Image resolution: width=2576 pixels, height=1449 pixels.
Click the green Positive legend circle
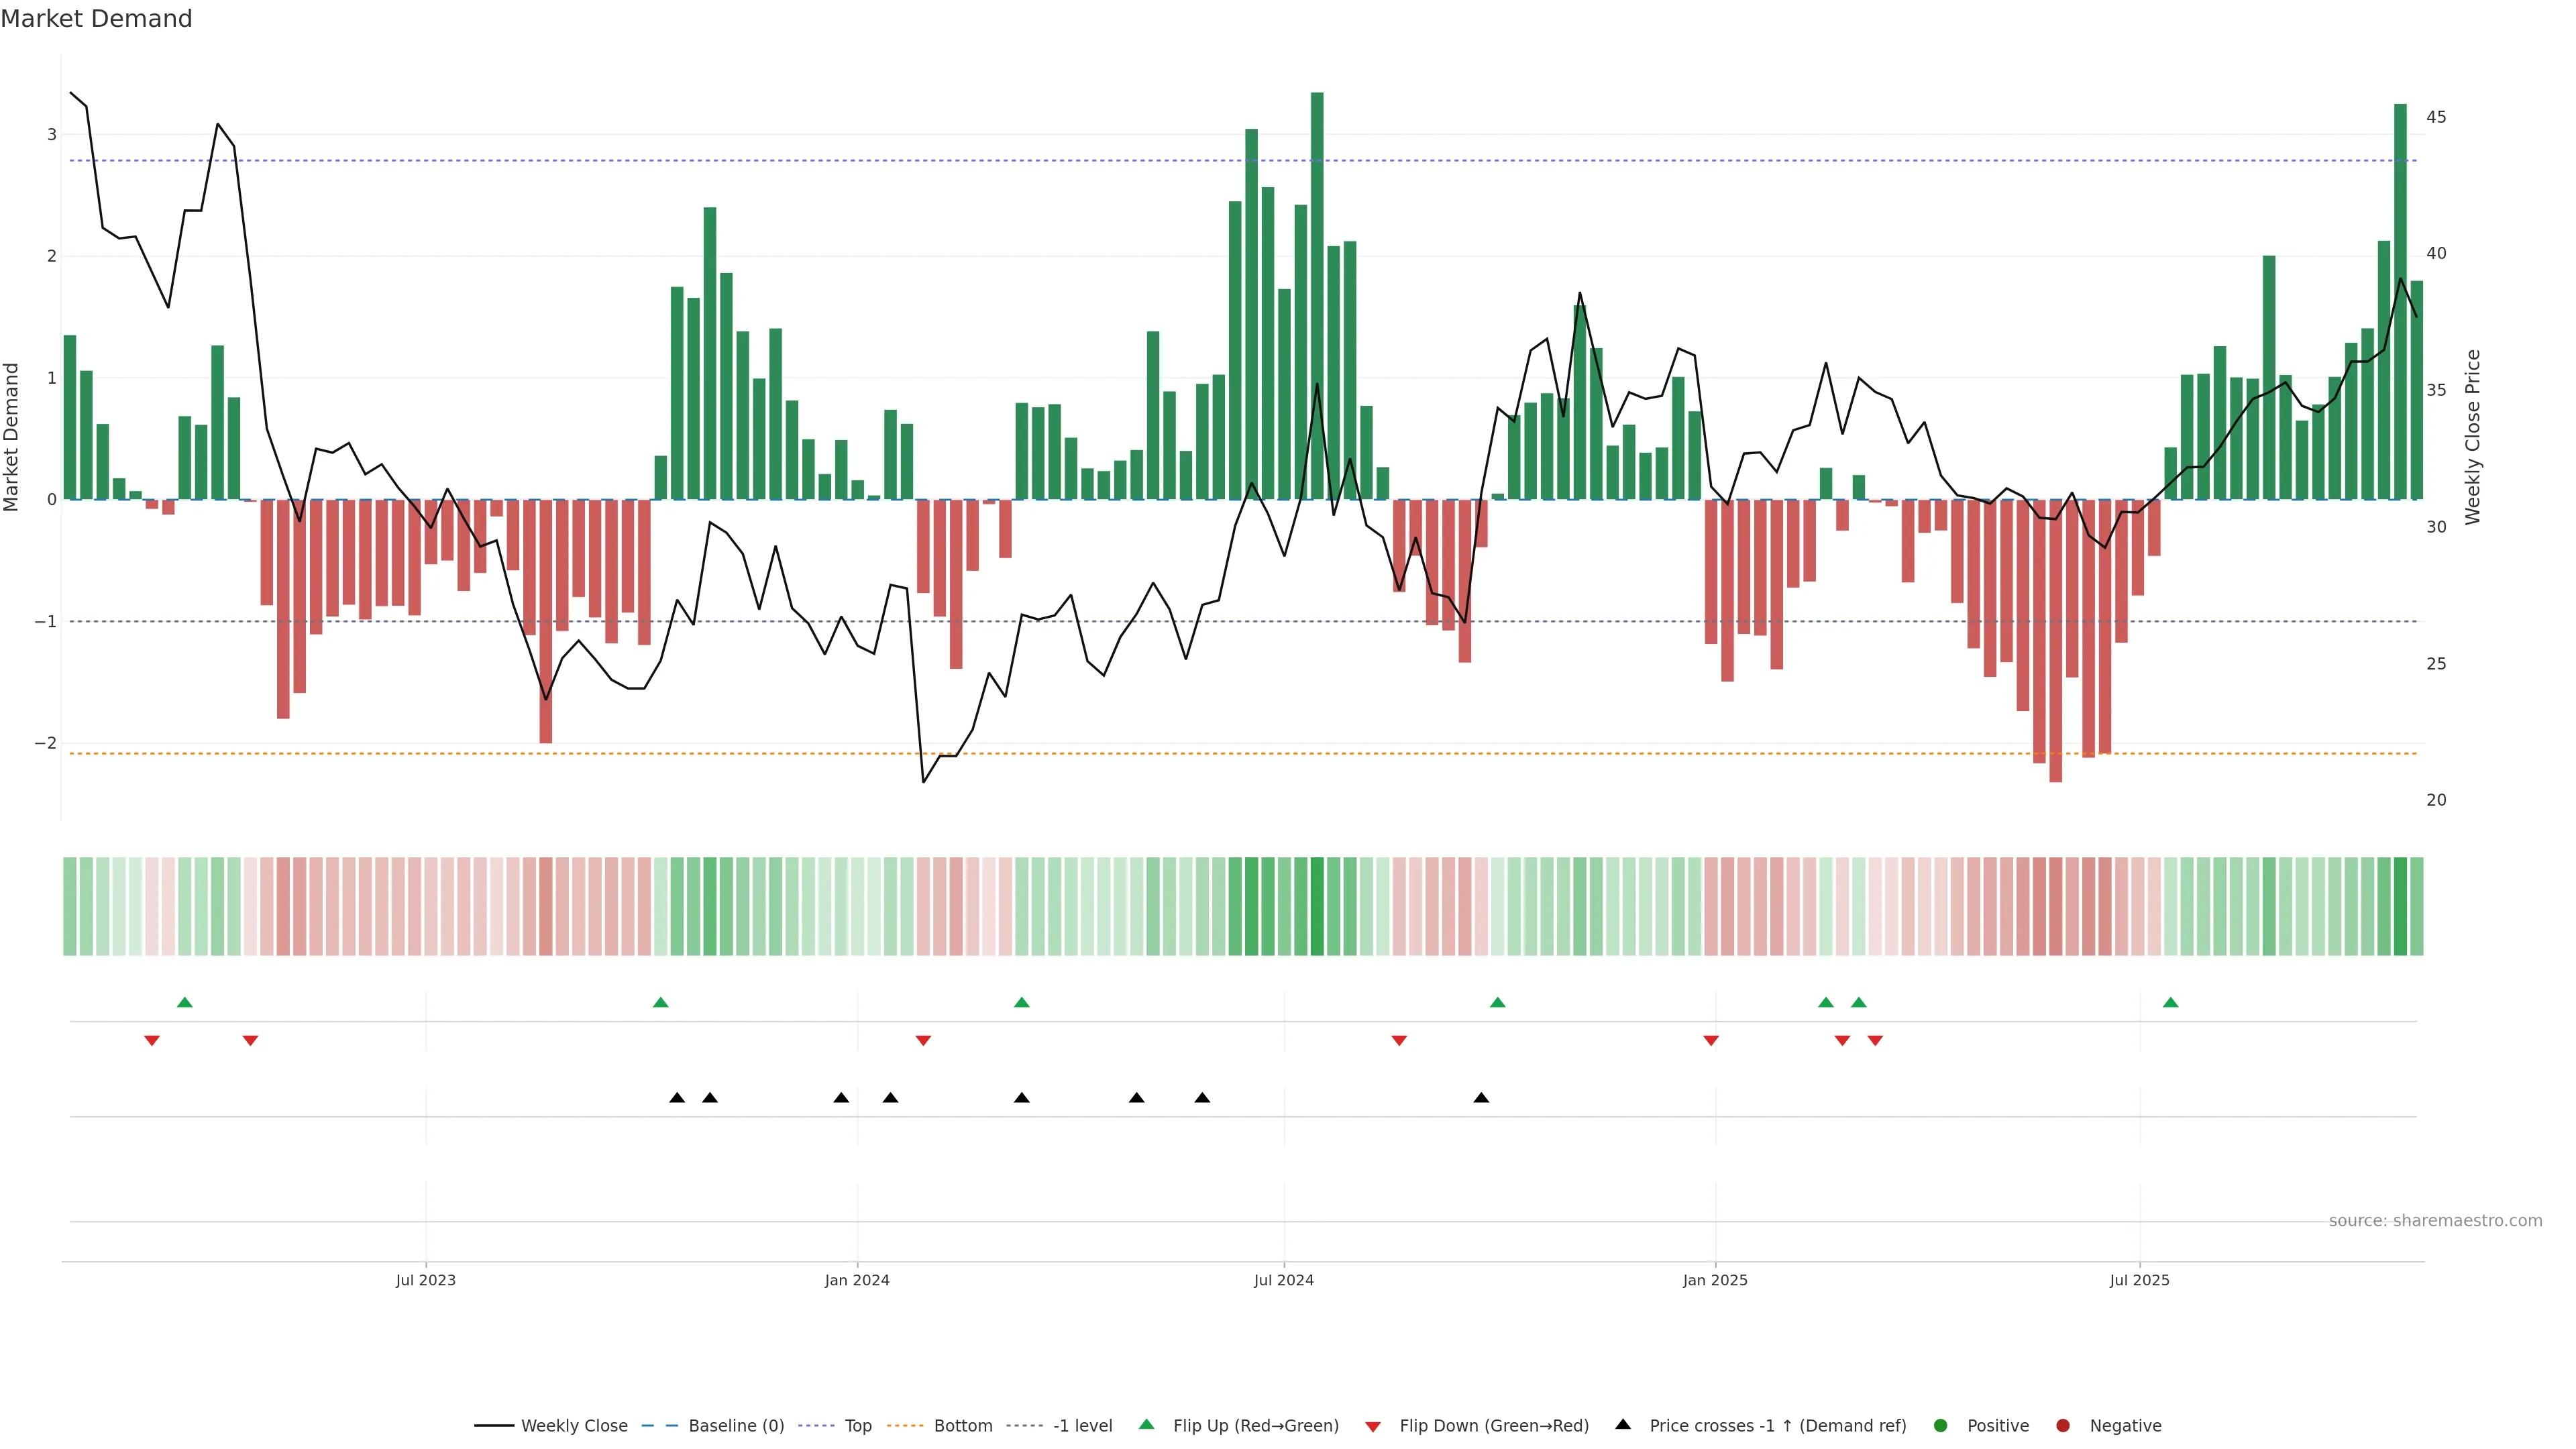coord(1941,1425)
